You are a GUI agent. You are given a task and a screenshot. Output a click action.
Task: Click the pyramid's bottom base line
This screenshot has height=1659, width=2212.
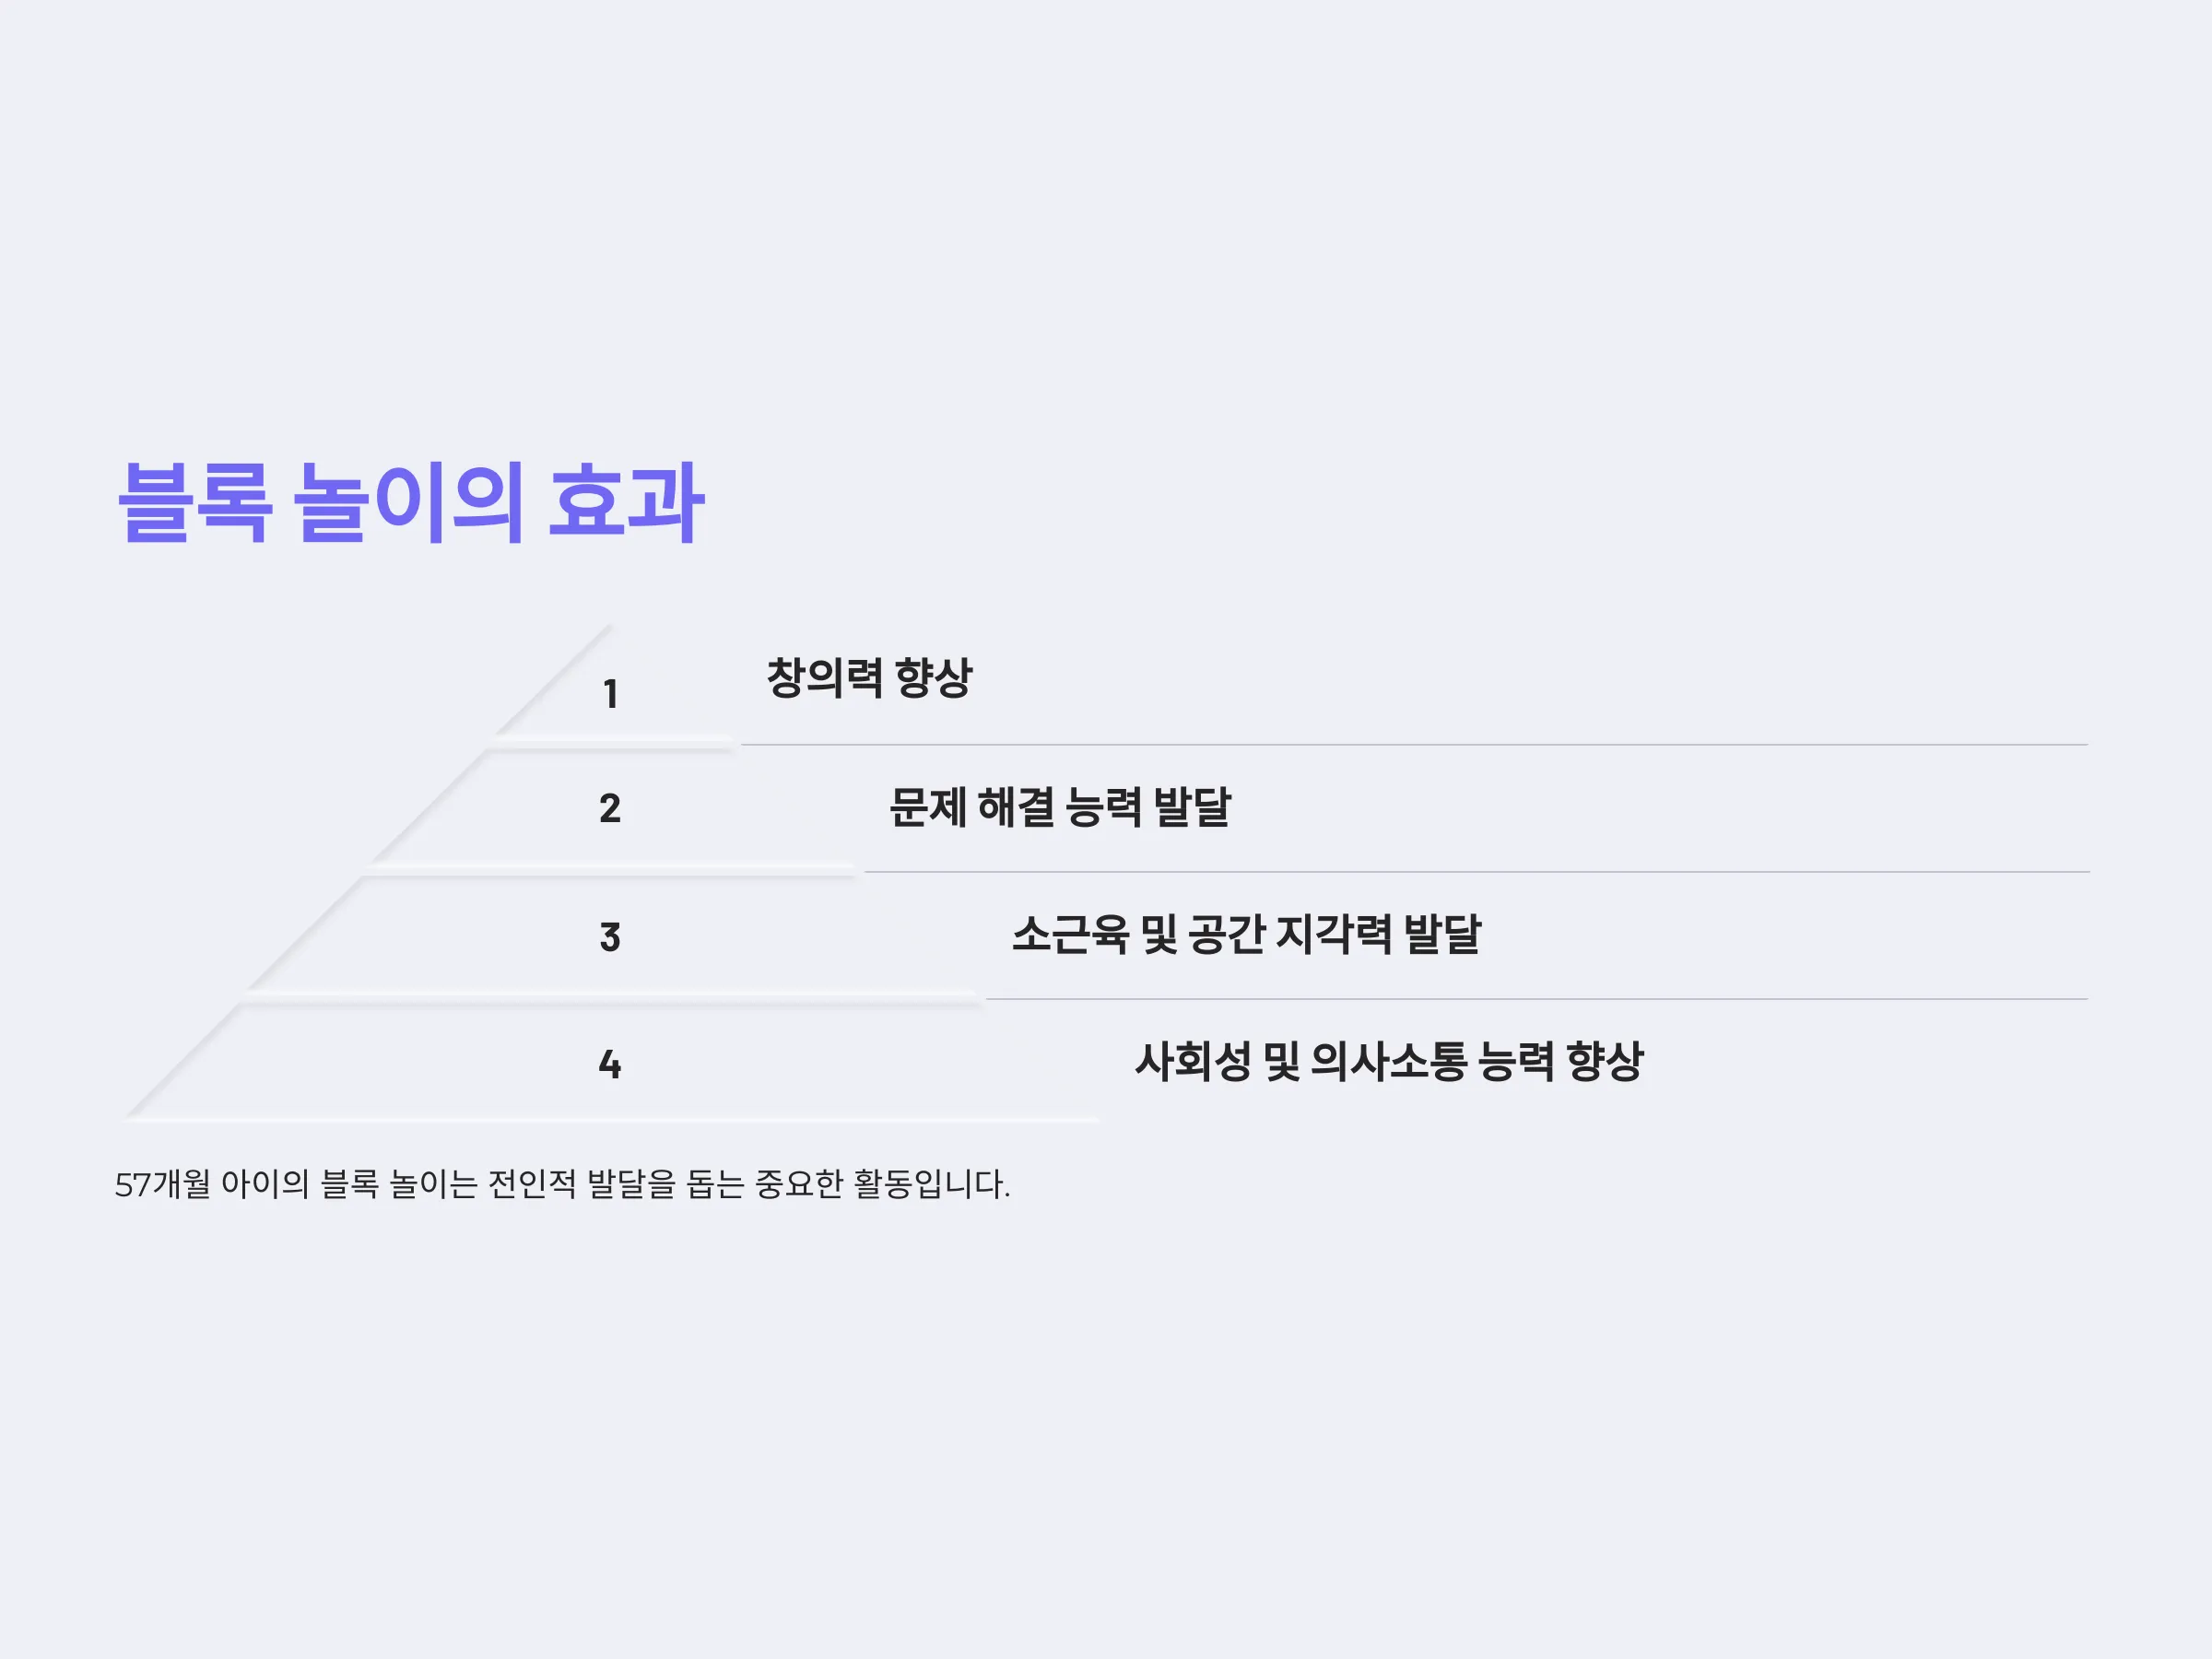(x=611, y=1120)
